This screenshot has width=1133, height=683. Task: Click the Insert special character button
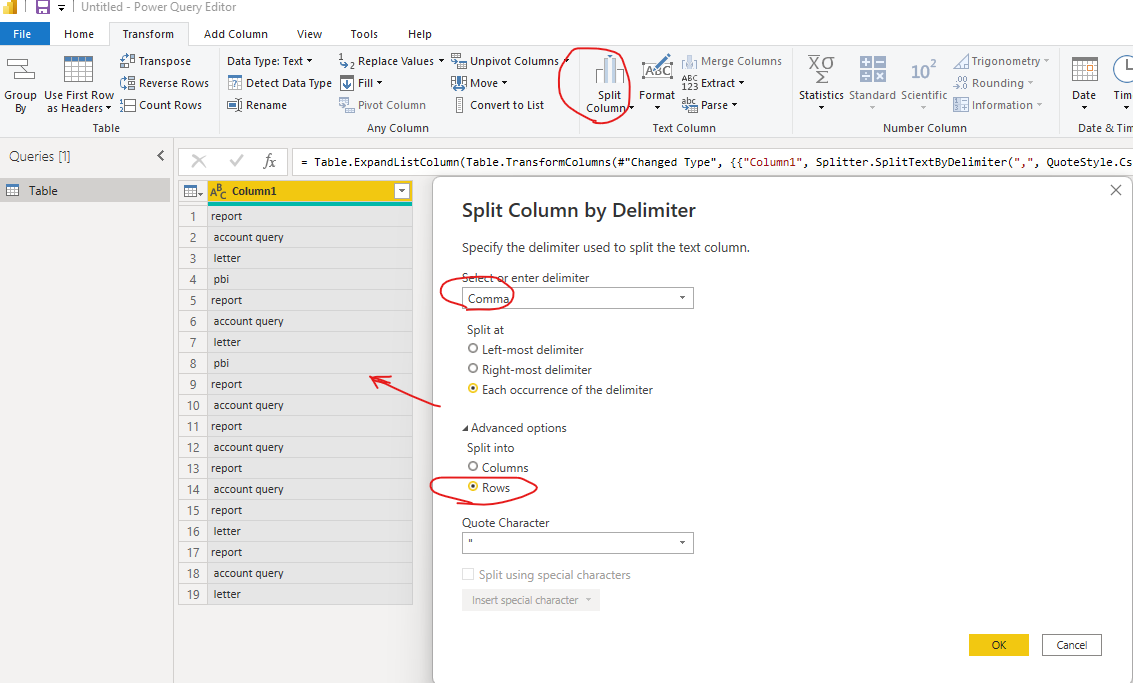point(531,600)
